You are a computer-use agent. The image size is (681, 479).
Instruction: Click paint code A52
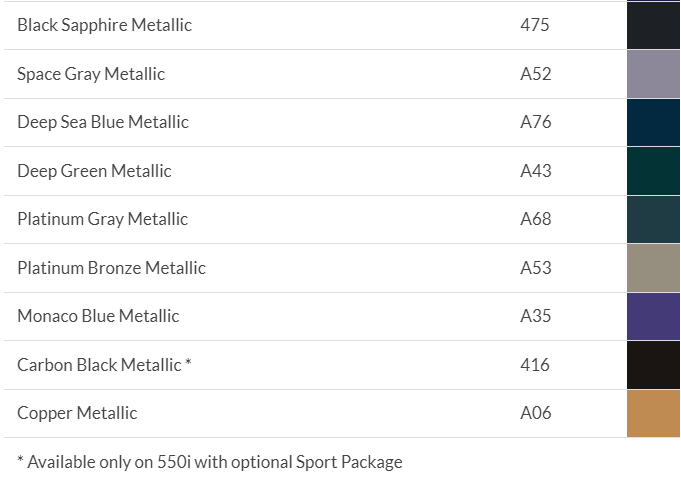coord(536,74)
